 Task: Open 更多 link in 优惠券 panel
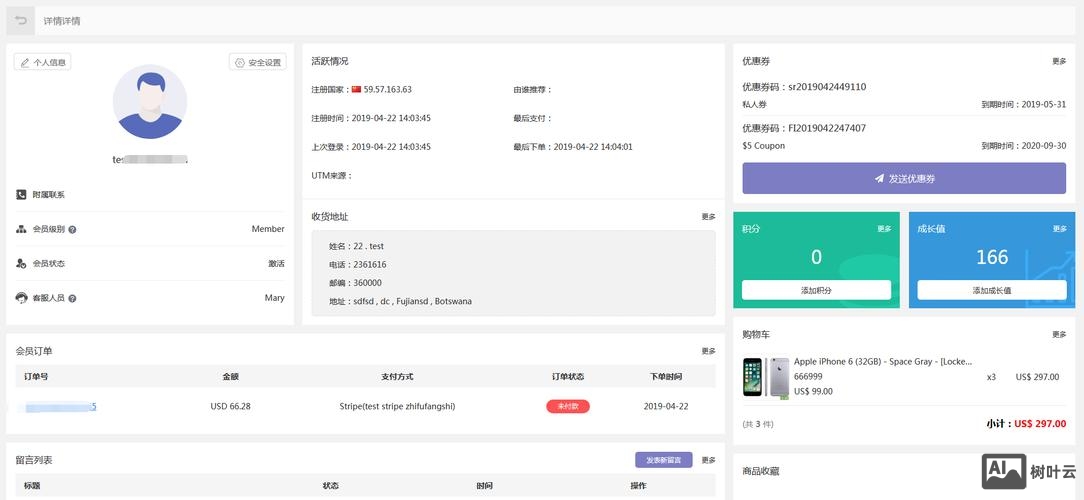point(1059,61)
